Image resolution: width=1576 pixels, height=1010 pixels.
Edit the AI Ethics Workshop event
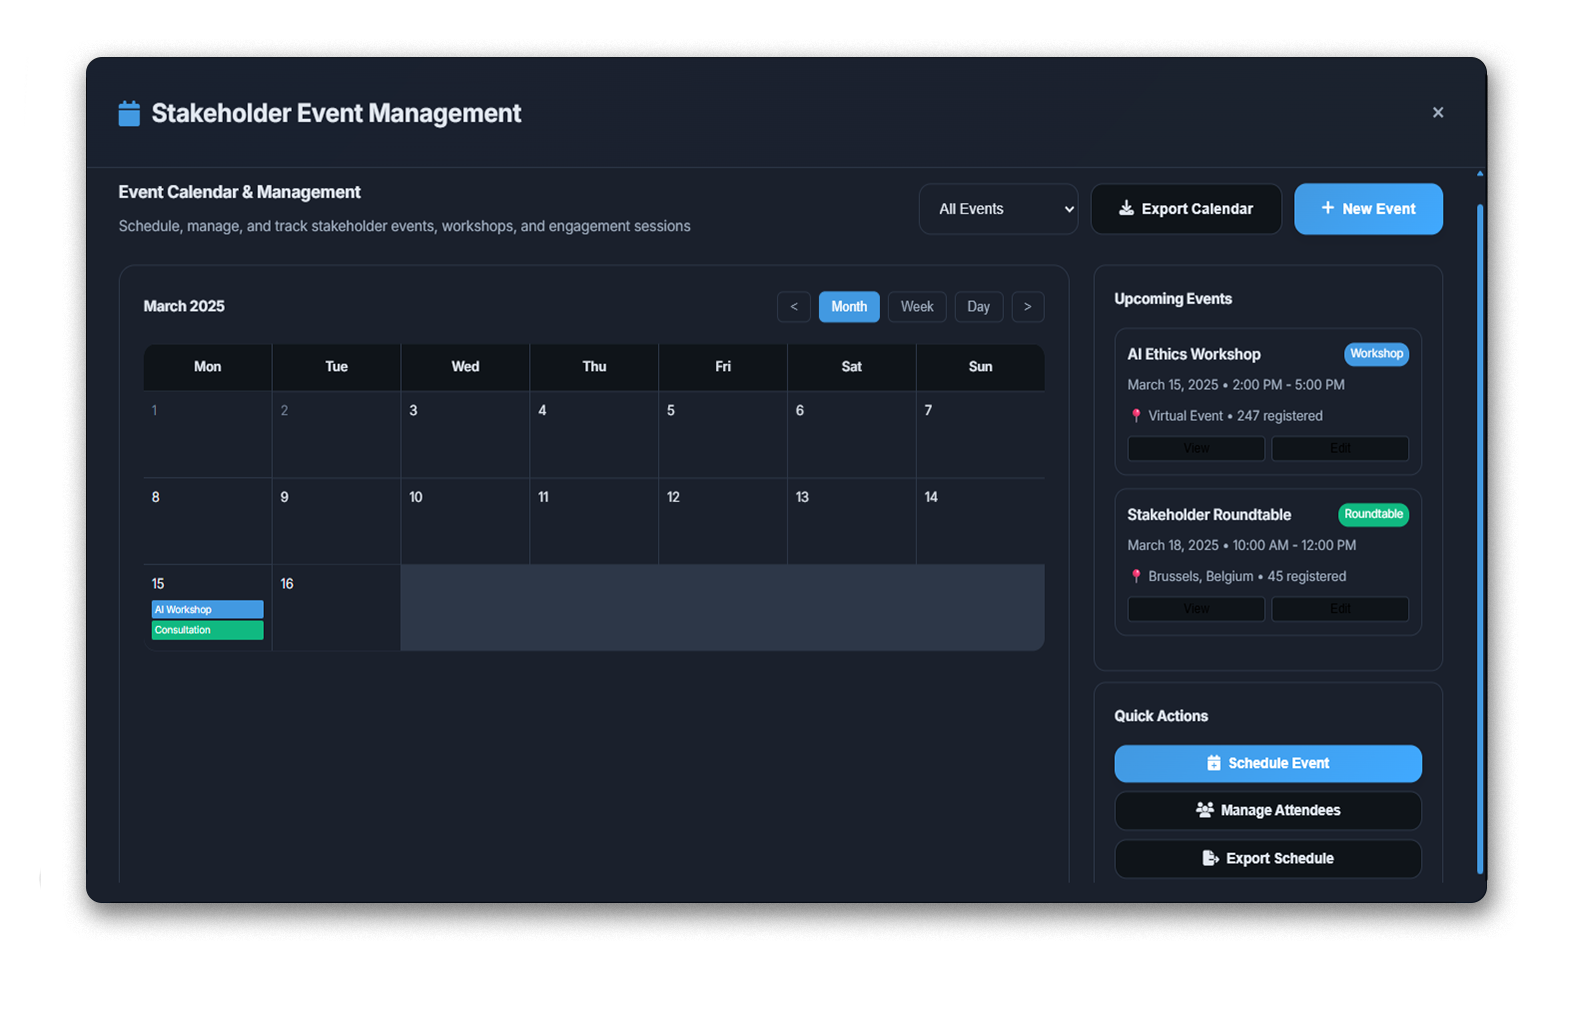point(1340,448)
